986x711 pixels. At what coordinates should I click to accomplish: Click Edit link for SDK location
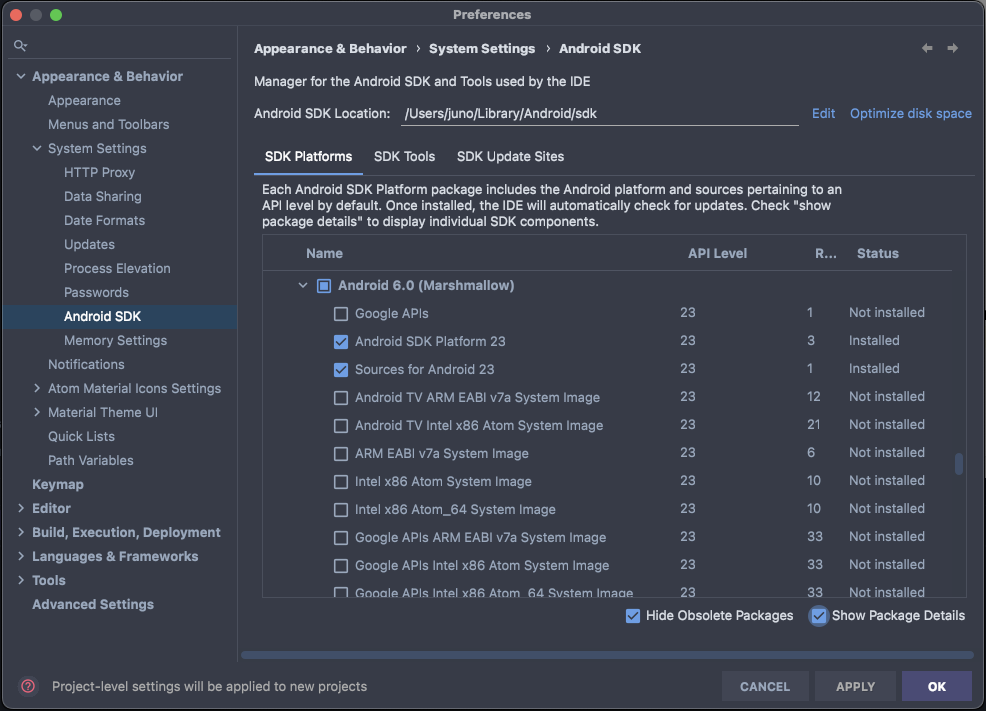click(x=823, y=114)
